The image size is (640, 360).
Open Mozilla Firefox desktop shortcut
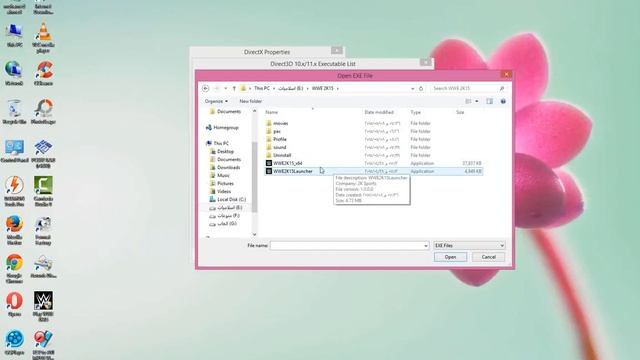pyautogui.click(x=14, y=231)
